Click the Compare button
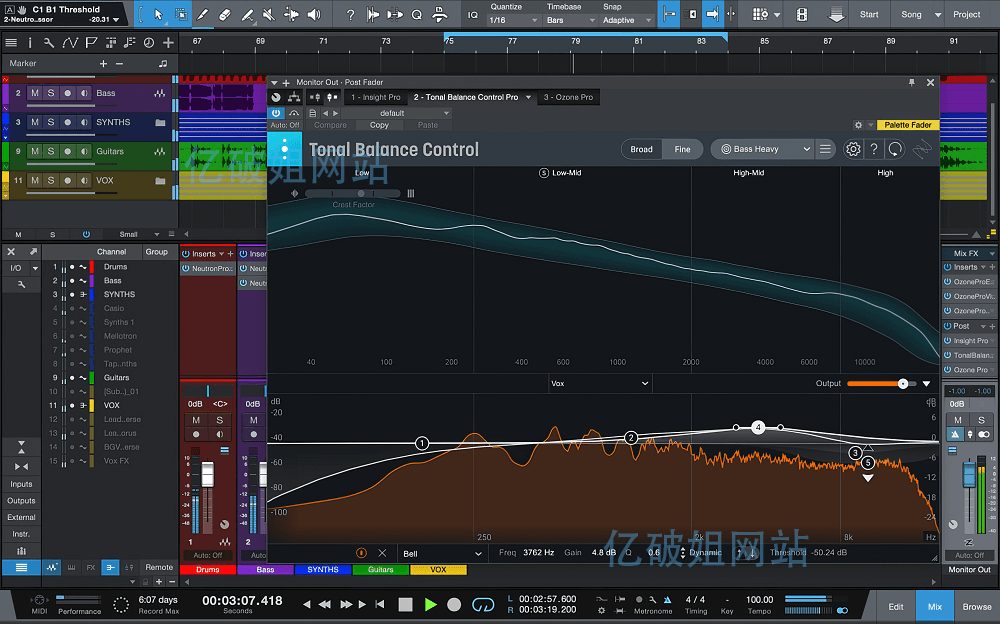 (330, 125)
